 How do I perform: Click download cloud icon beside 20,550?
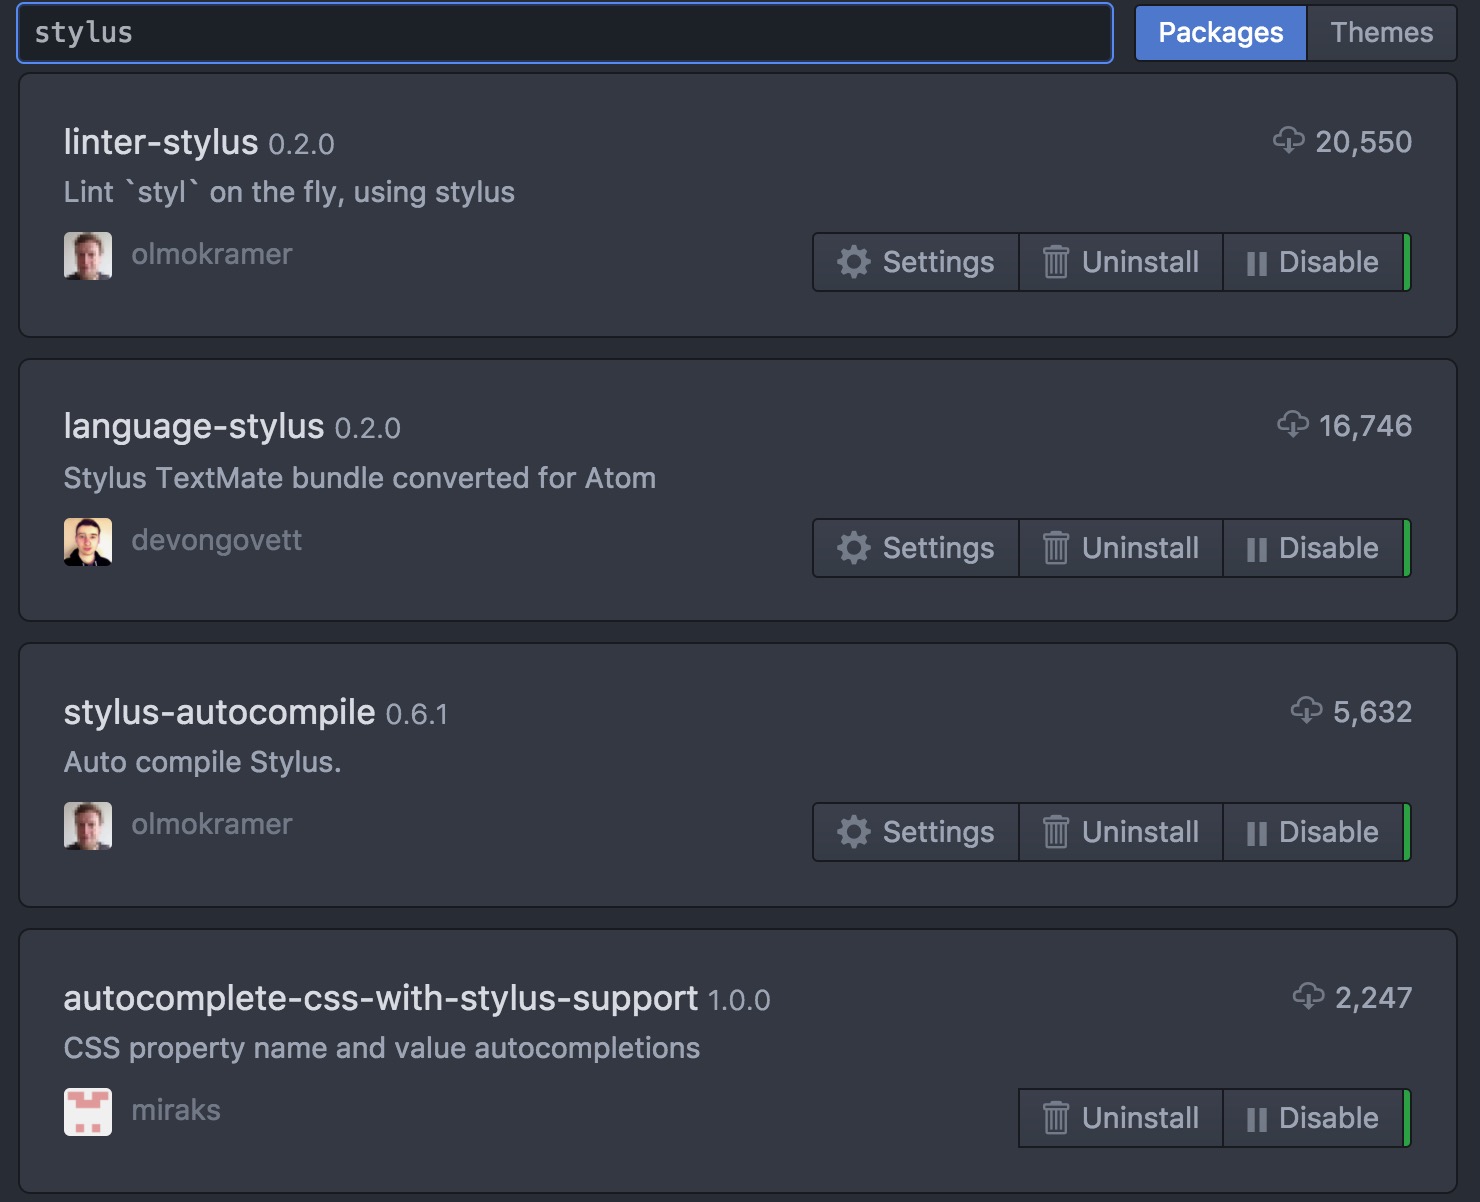(x=1289, y=140)
